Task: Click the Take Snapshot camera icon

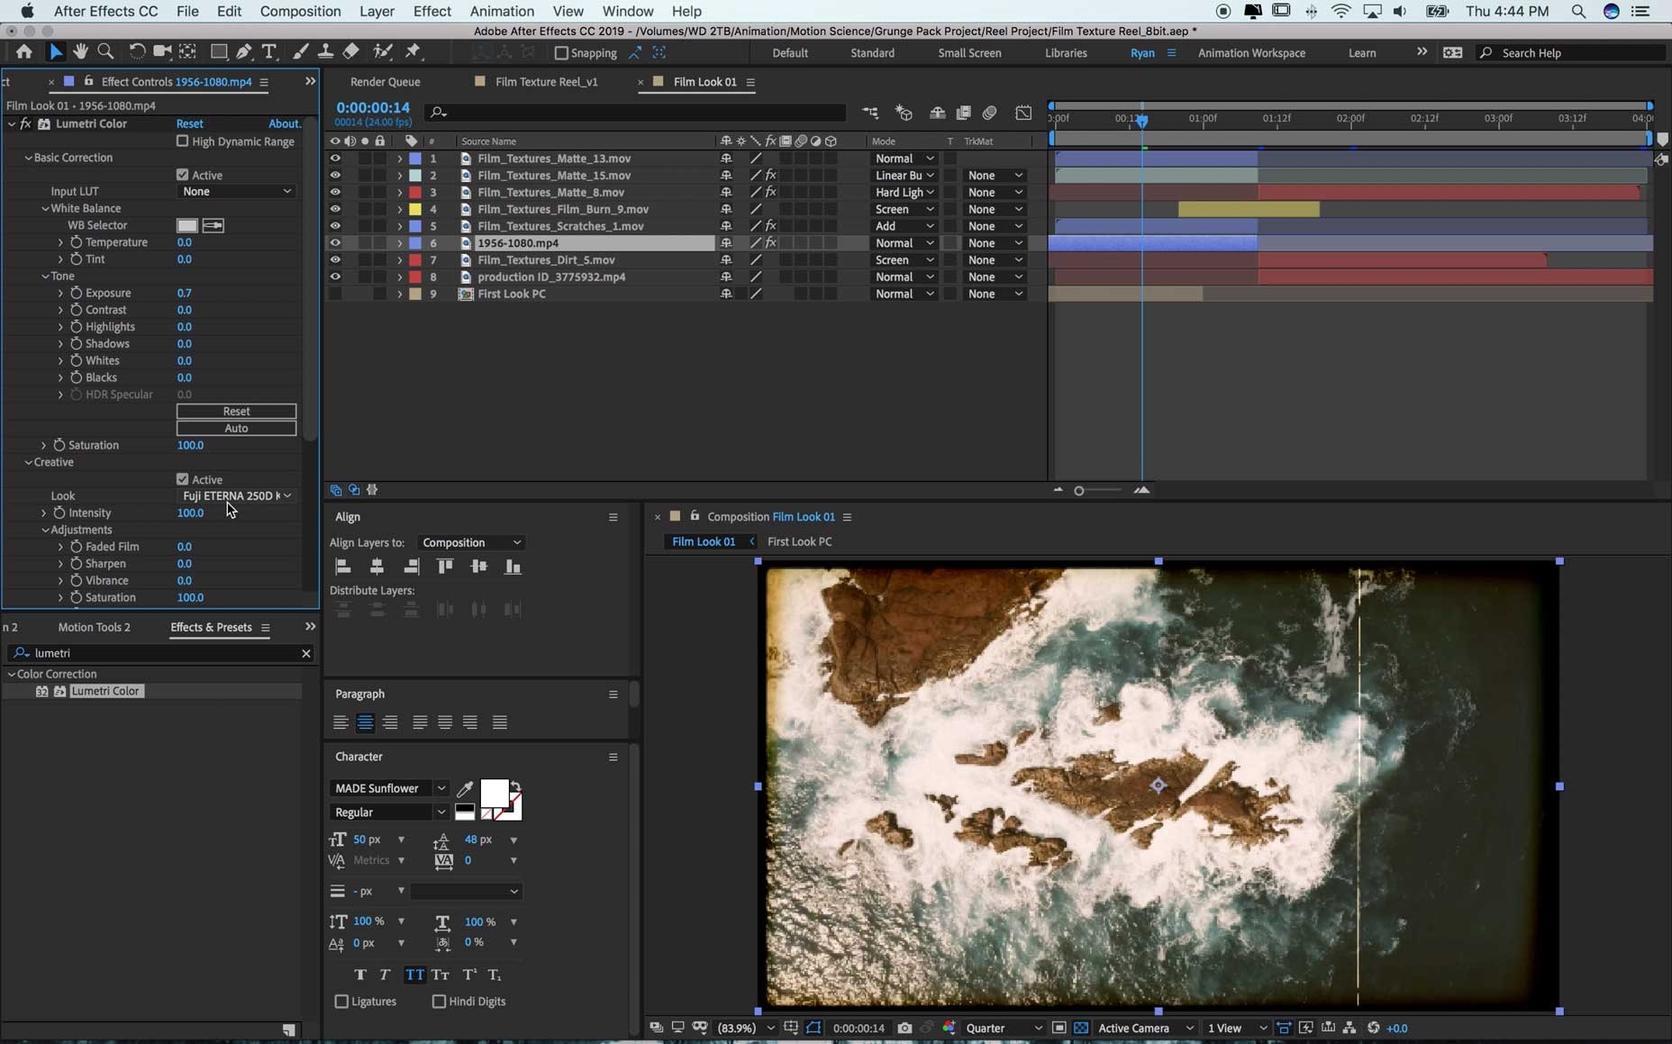Action: tap(904, 1028)
